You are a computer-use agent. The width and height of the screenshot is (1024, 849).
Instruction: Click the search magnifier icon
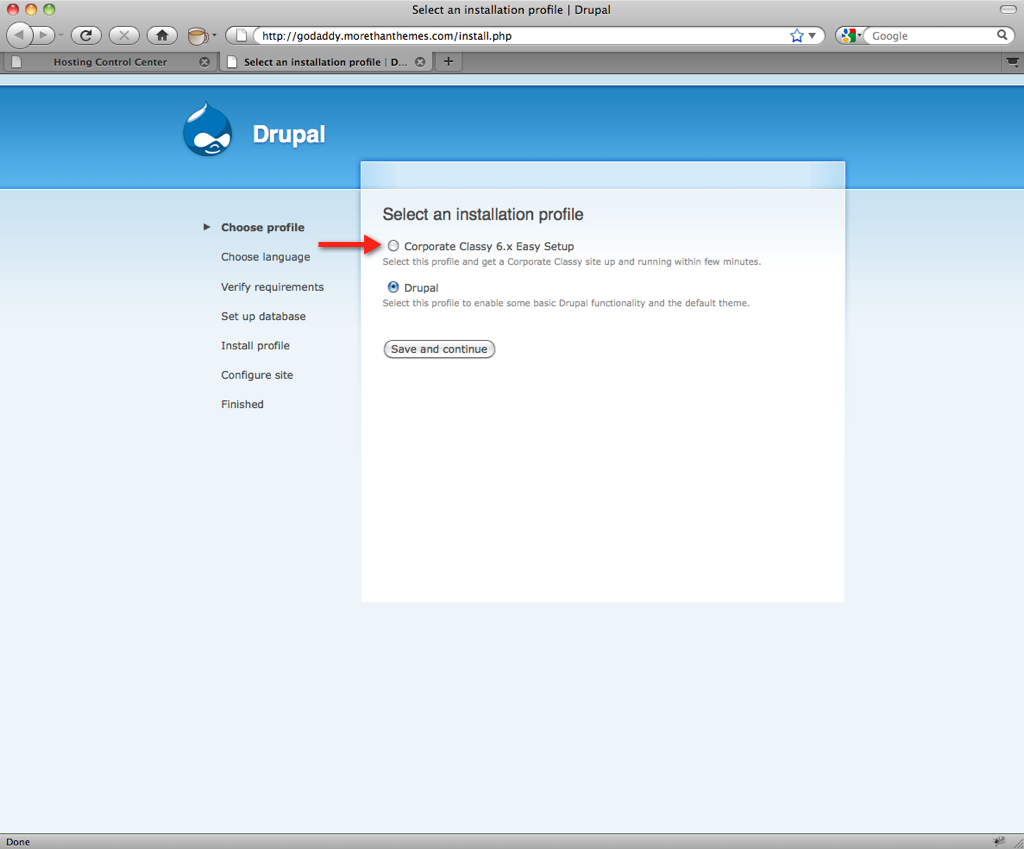tap(1002, 35)
